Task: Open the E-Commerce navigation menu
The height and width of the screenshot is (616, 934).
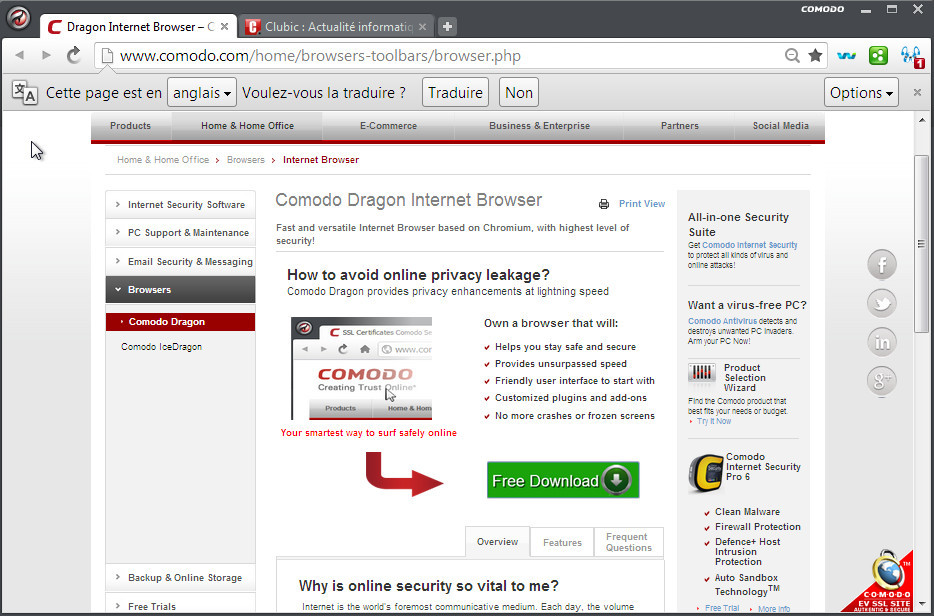Action: click(388, 126)
